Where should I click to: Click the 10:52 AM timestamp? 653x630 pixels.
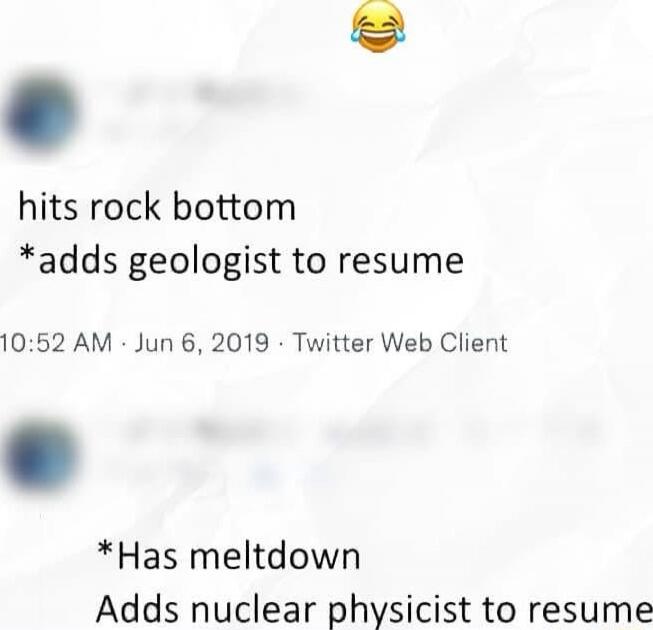click(x=56, y=343)
